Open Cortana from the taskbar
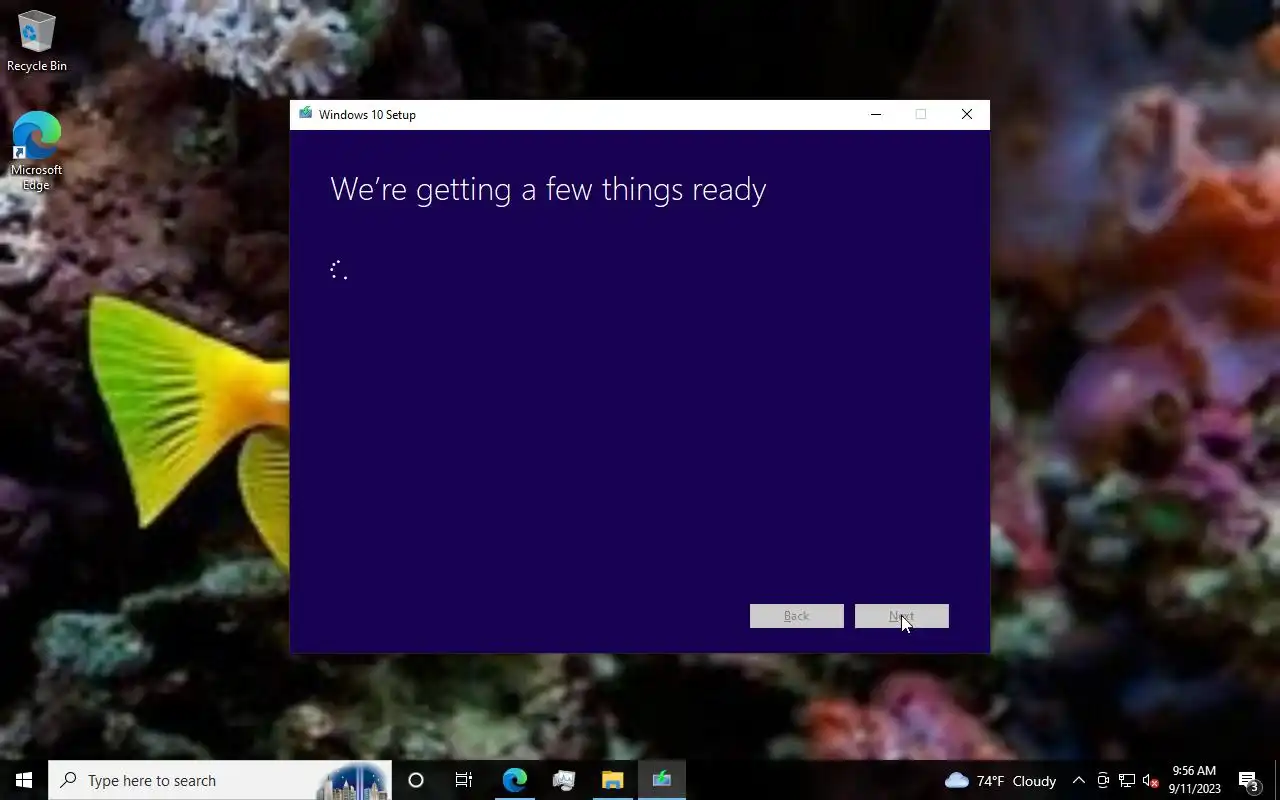This screenshot has height=800, width=1280. coord(416,780)
